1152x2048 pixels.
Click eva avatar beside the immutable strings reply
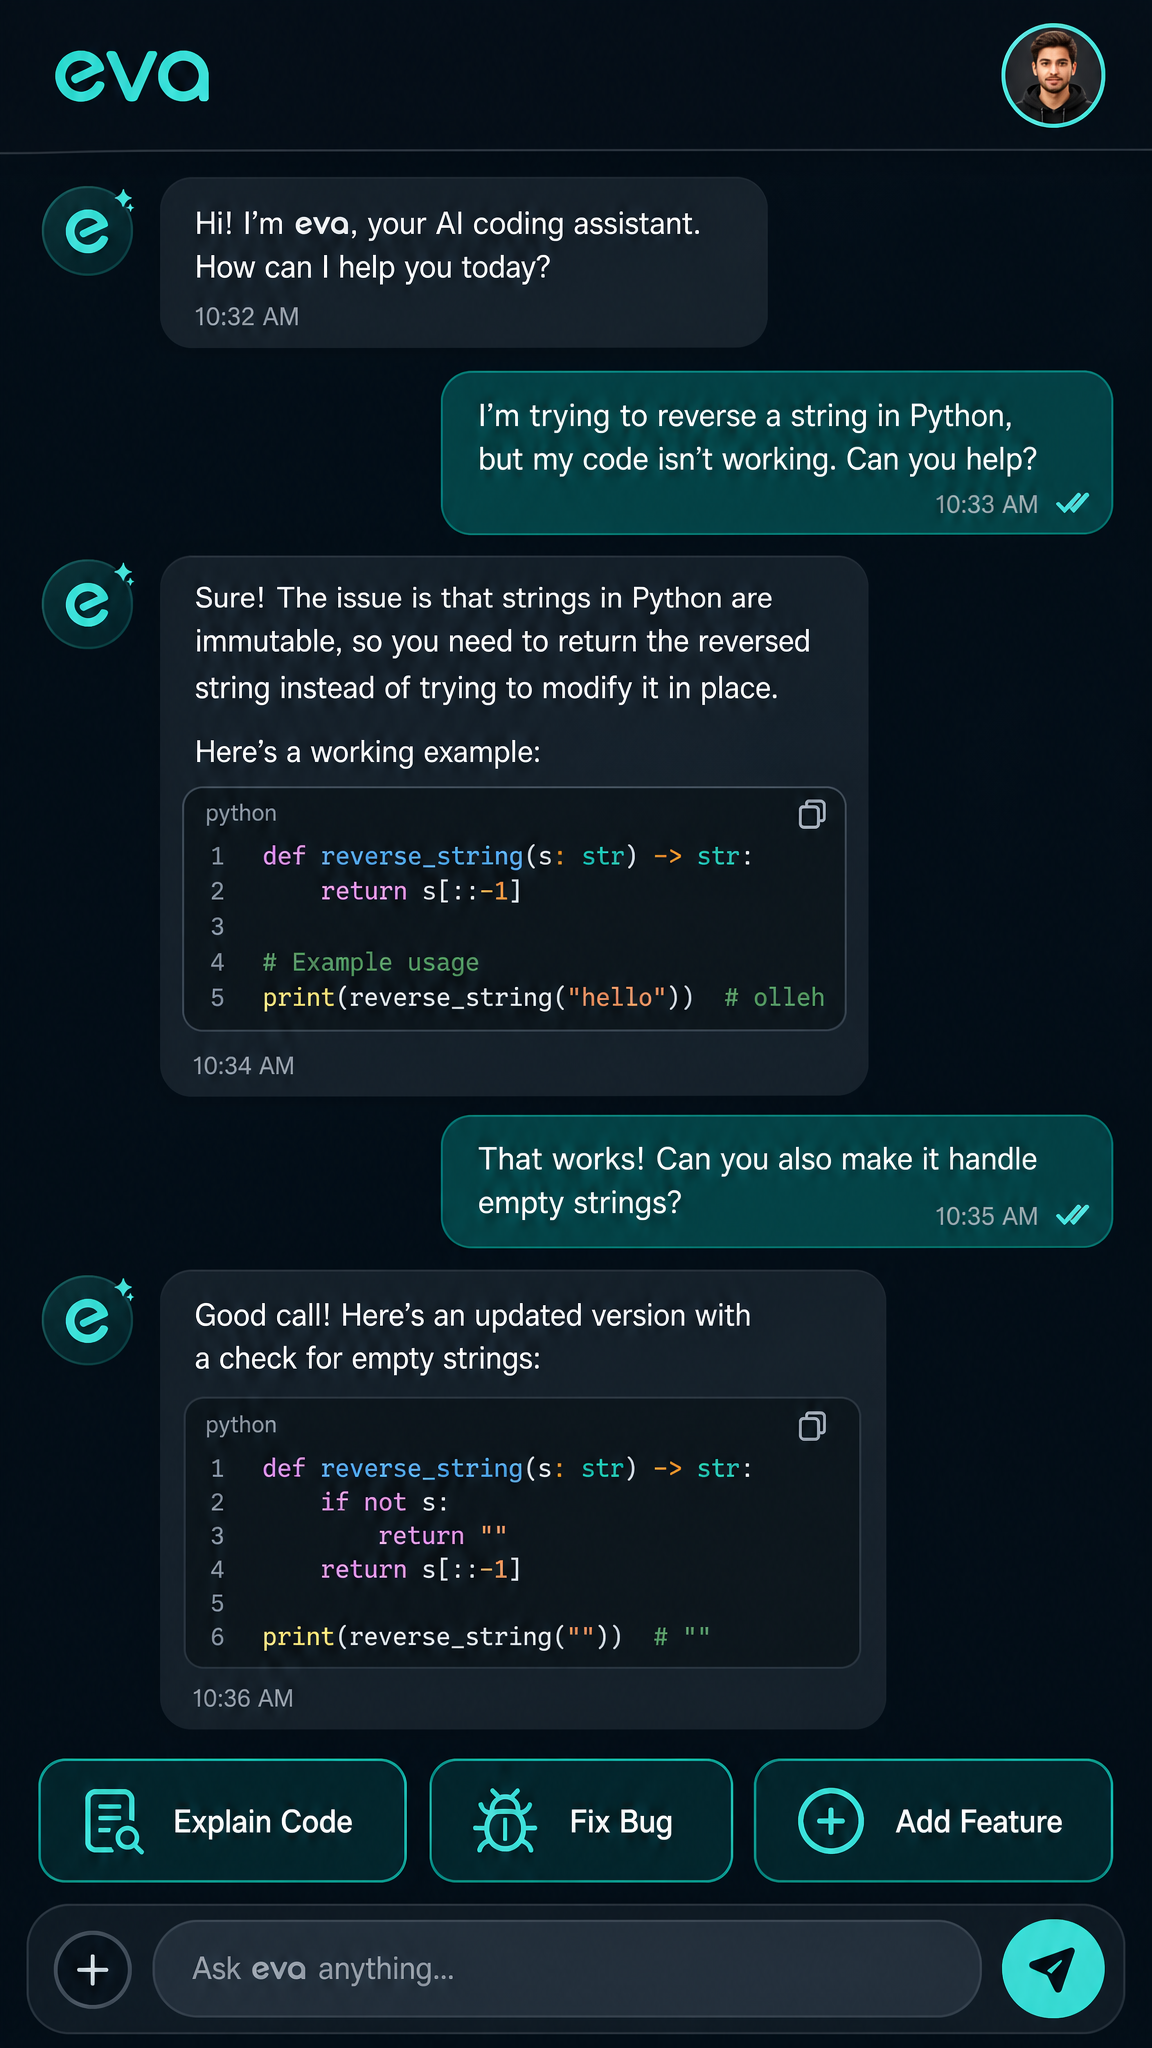coord(88,604)
